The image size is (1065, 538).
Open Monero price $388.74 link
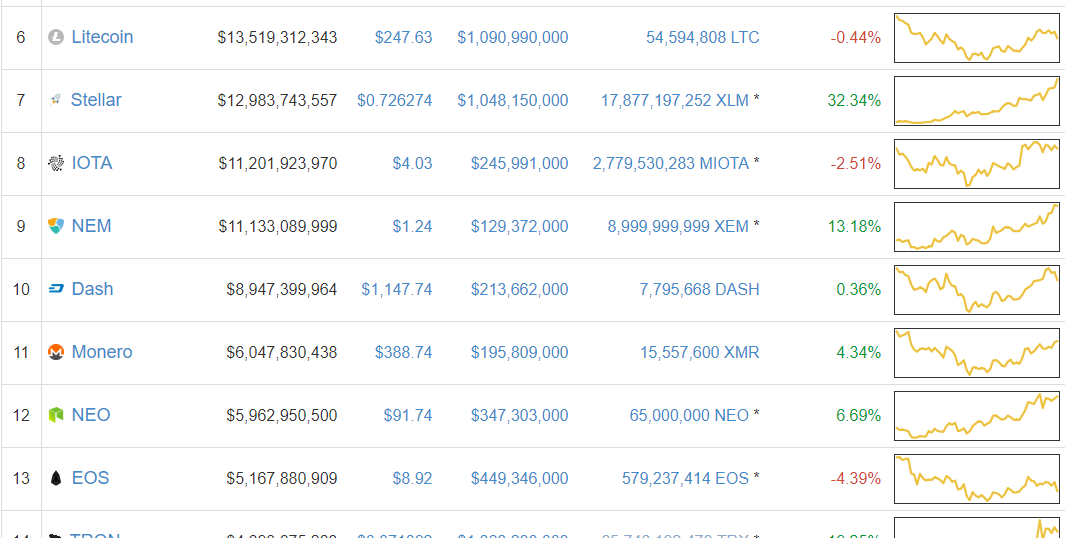[x=403, y=353]
